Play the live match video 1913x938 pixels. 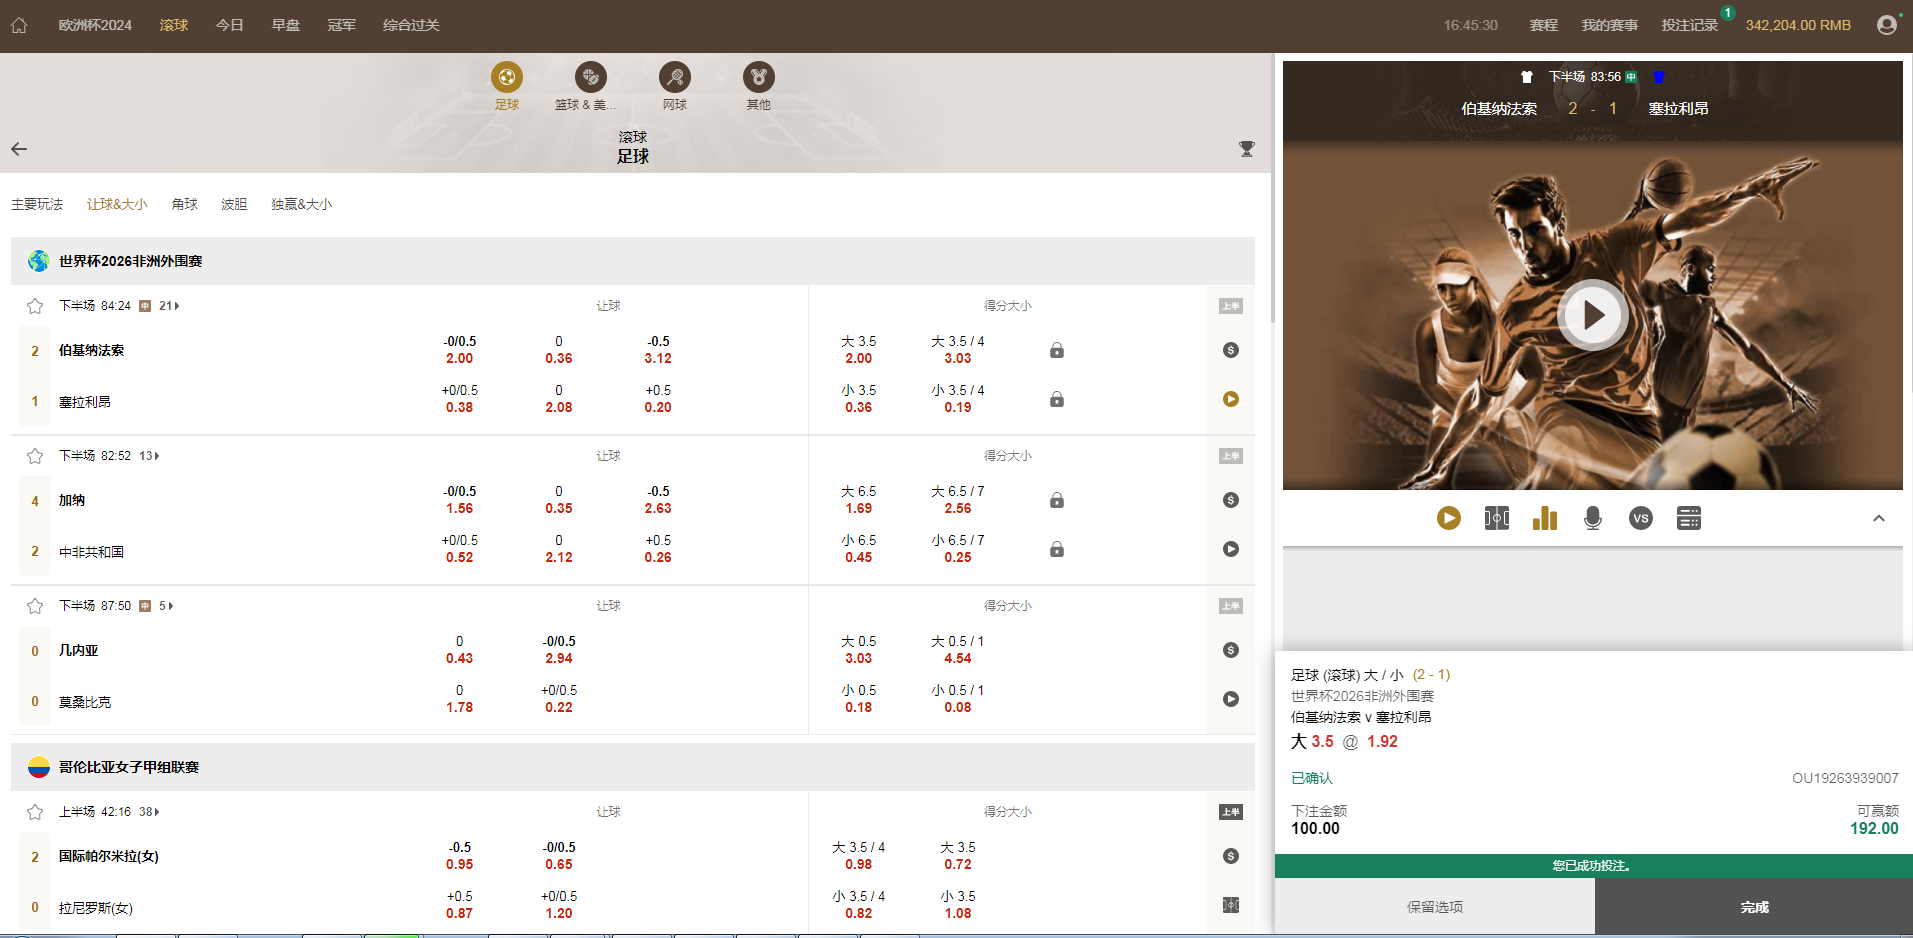1592,315
